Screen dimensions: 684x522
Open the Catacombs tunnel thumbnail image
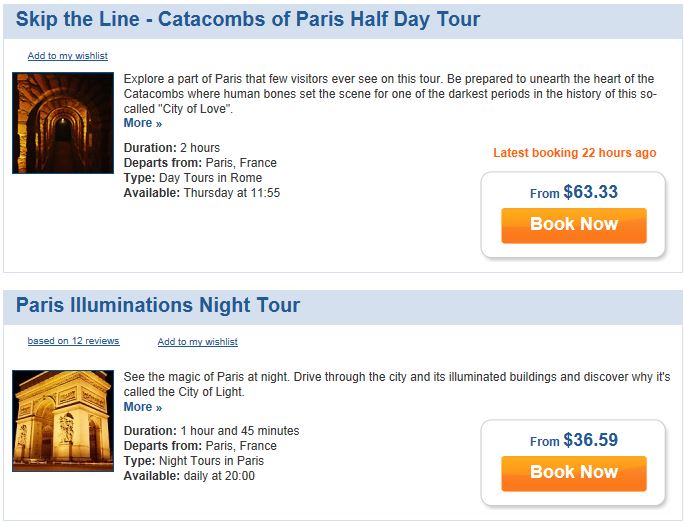63,123
